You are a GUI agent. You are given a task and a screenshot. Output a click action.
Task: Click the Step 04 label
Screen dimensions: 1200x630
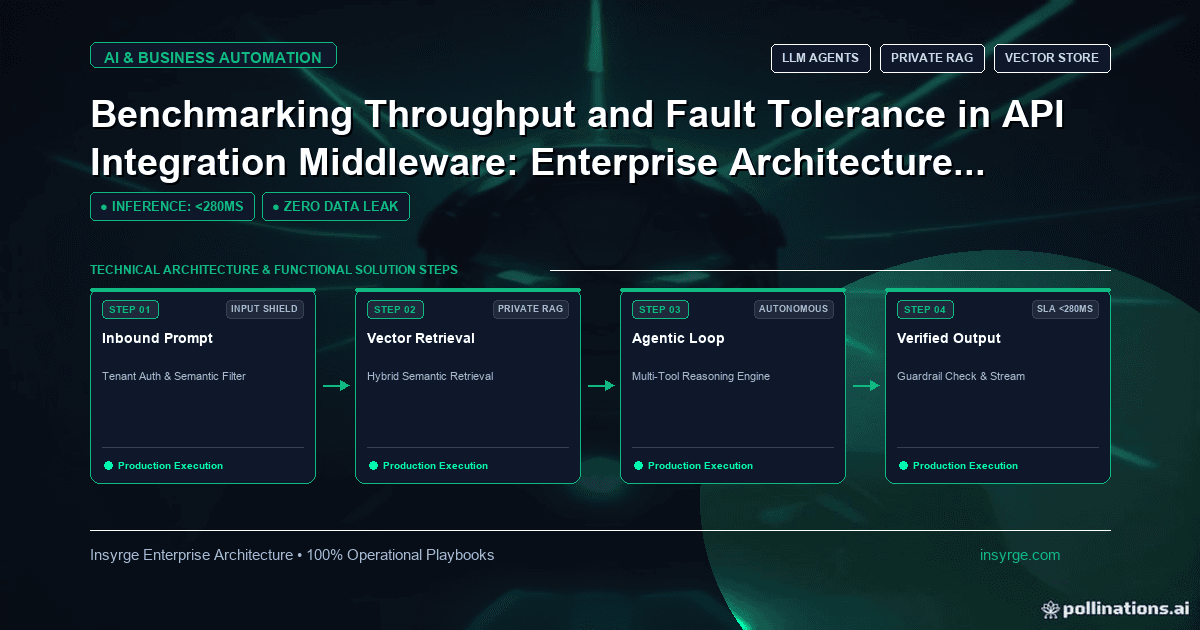pos(925,310)
